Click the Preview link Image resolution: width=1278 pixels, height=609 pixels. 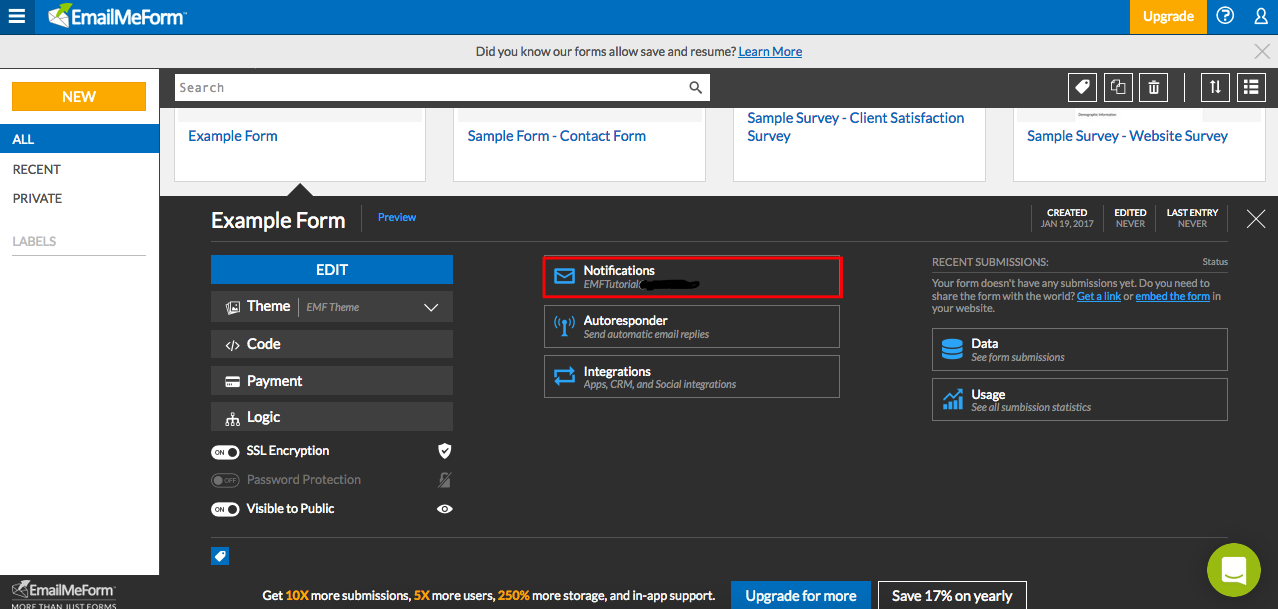tap(397, 217)
